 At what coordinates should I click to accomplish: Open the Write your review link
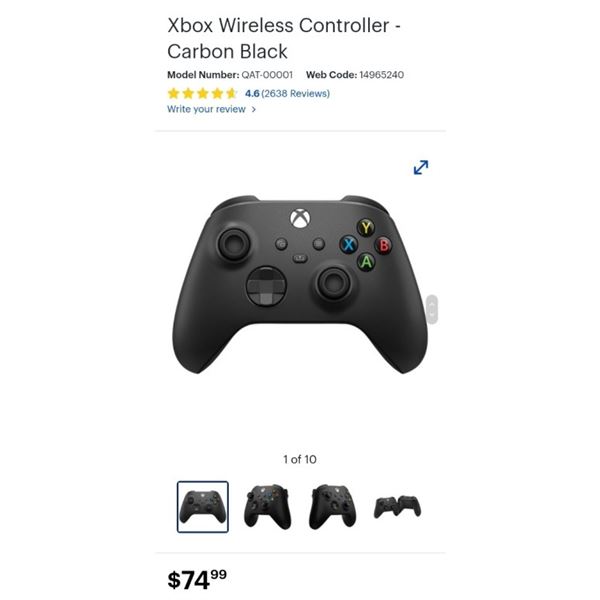point(206,109)
